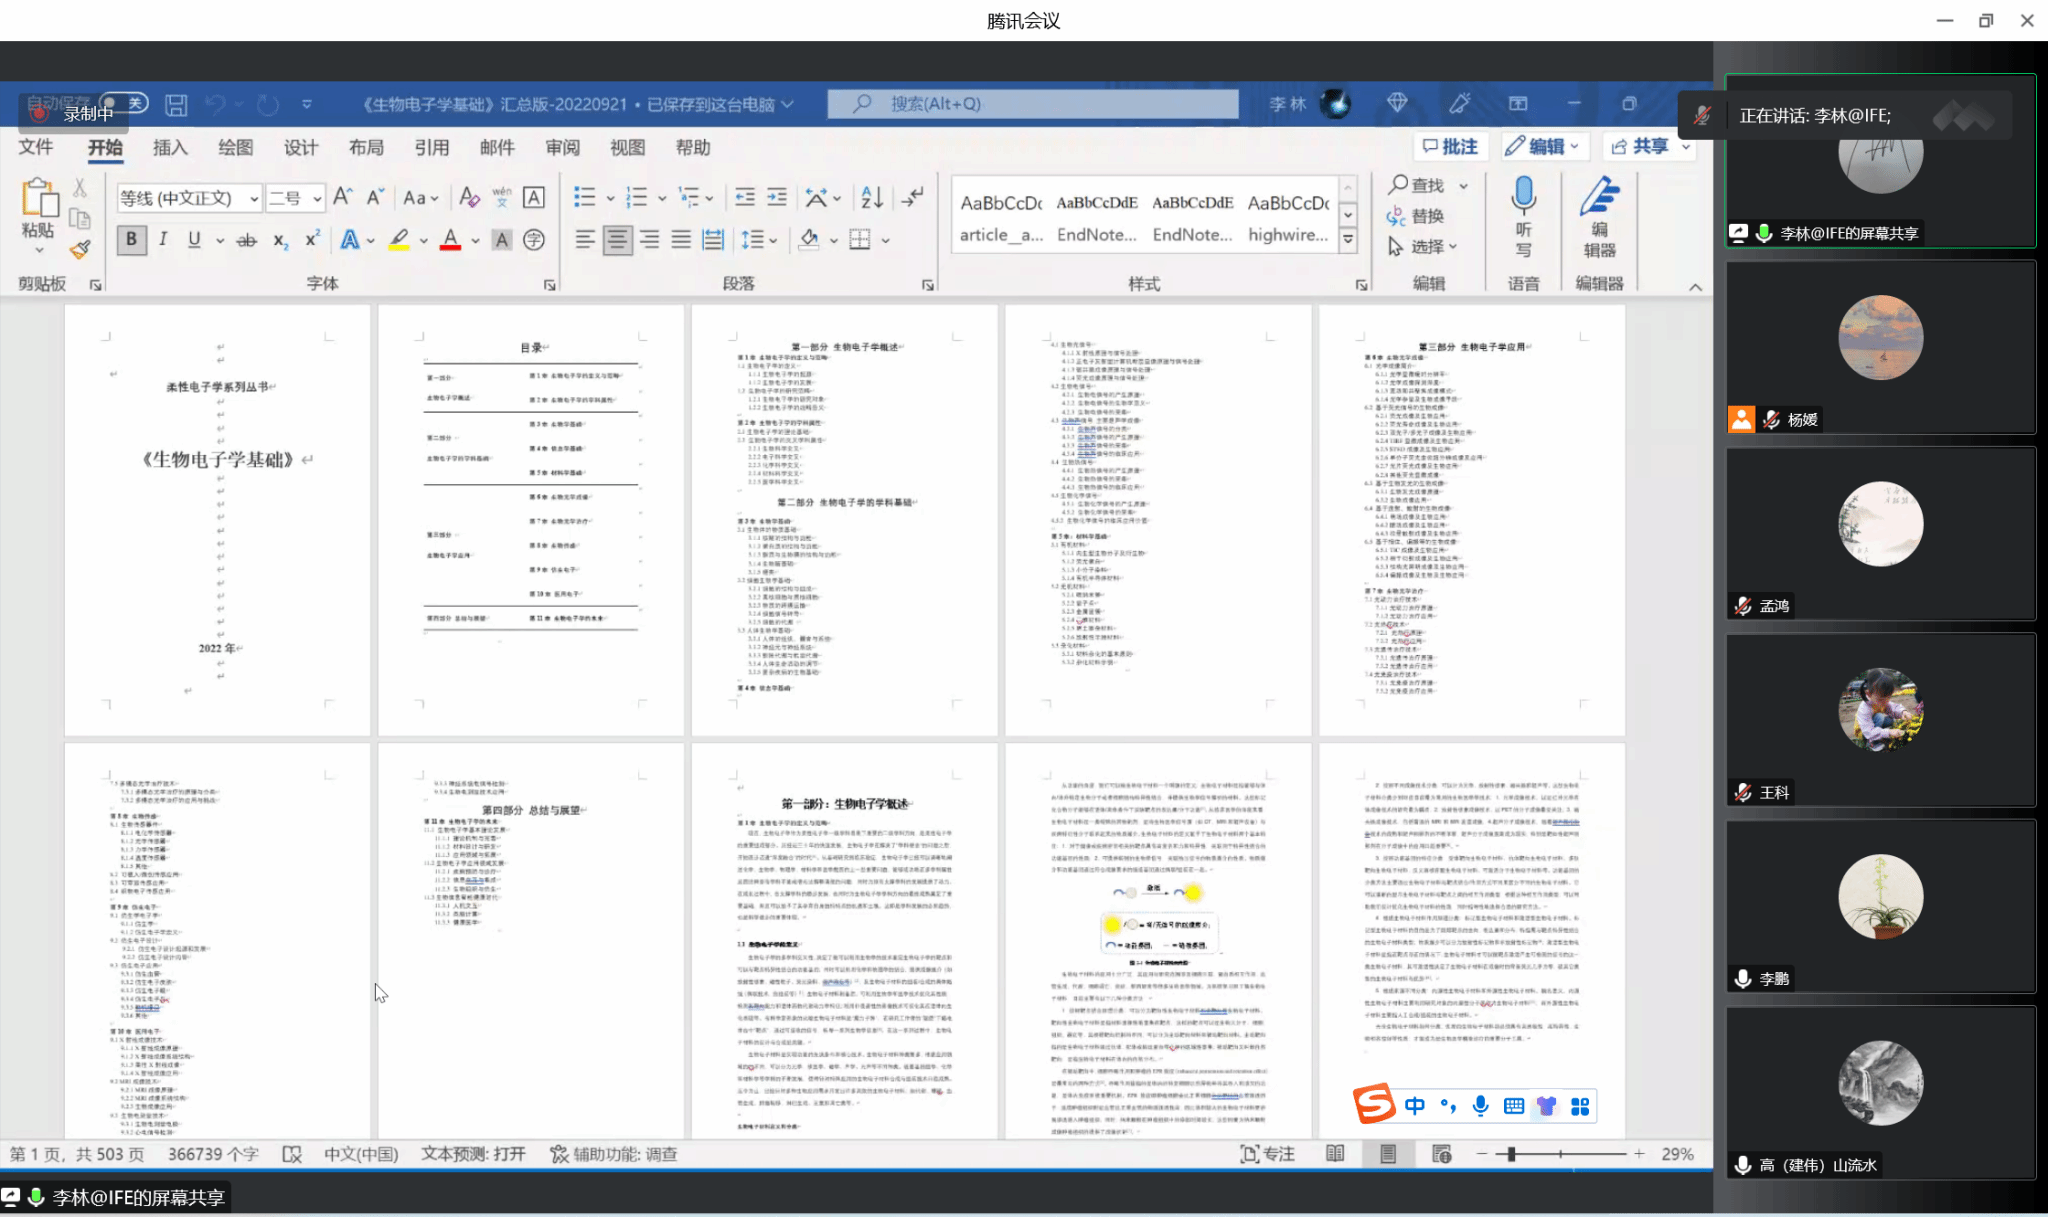
Task: Click the Dictate microphone icon
Action: click(1523, 196)
